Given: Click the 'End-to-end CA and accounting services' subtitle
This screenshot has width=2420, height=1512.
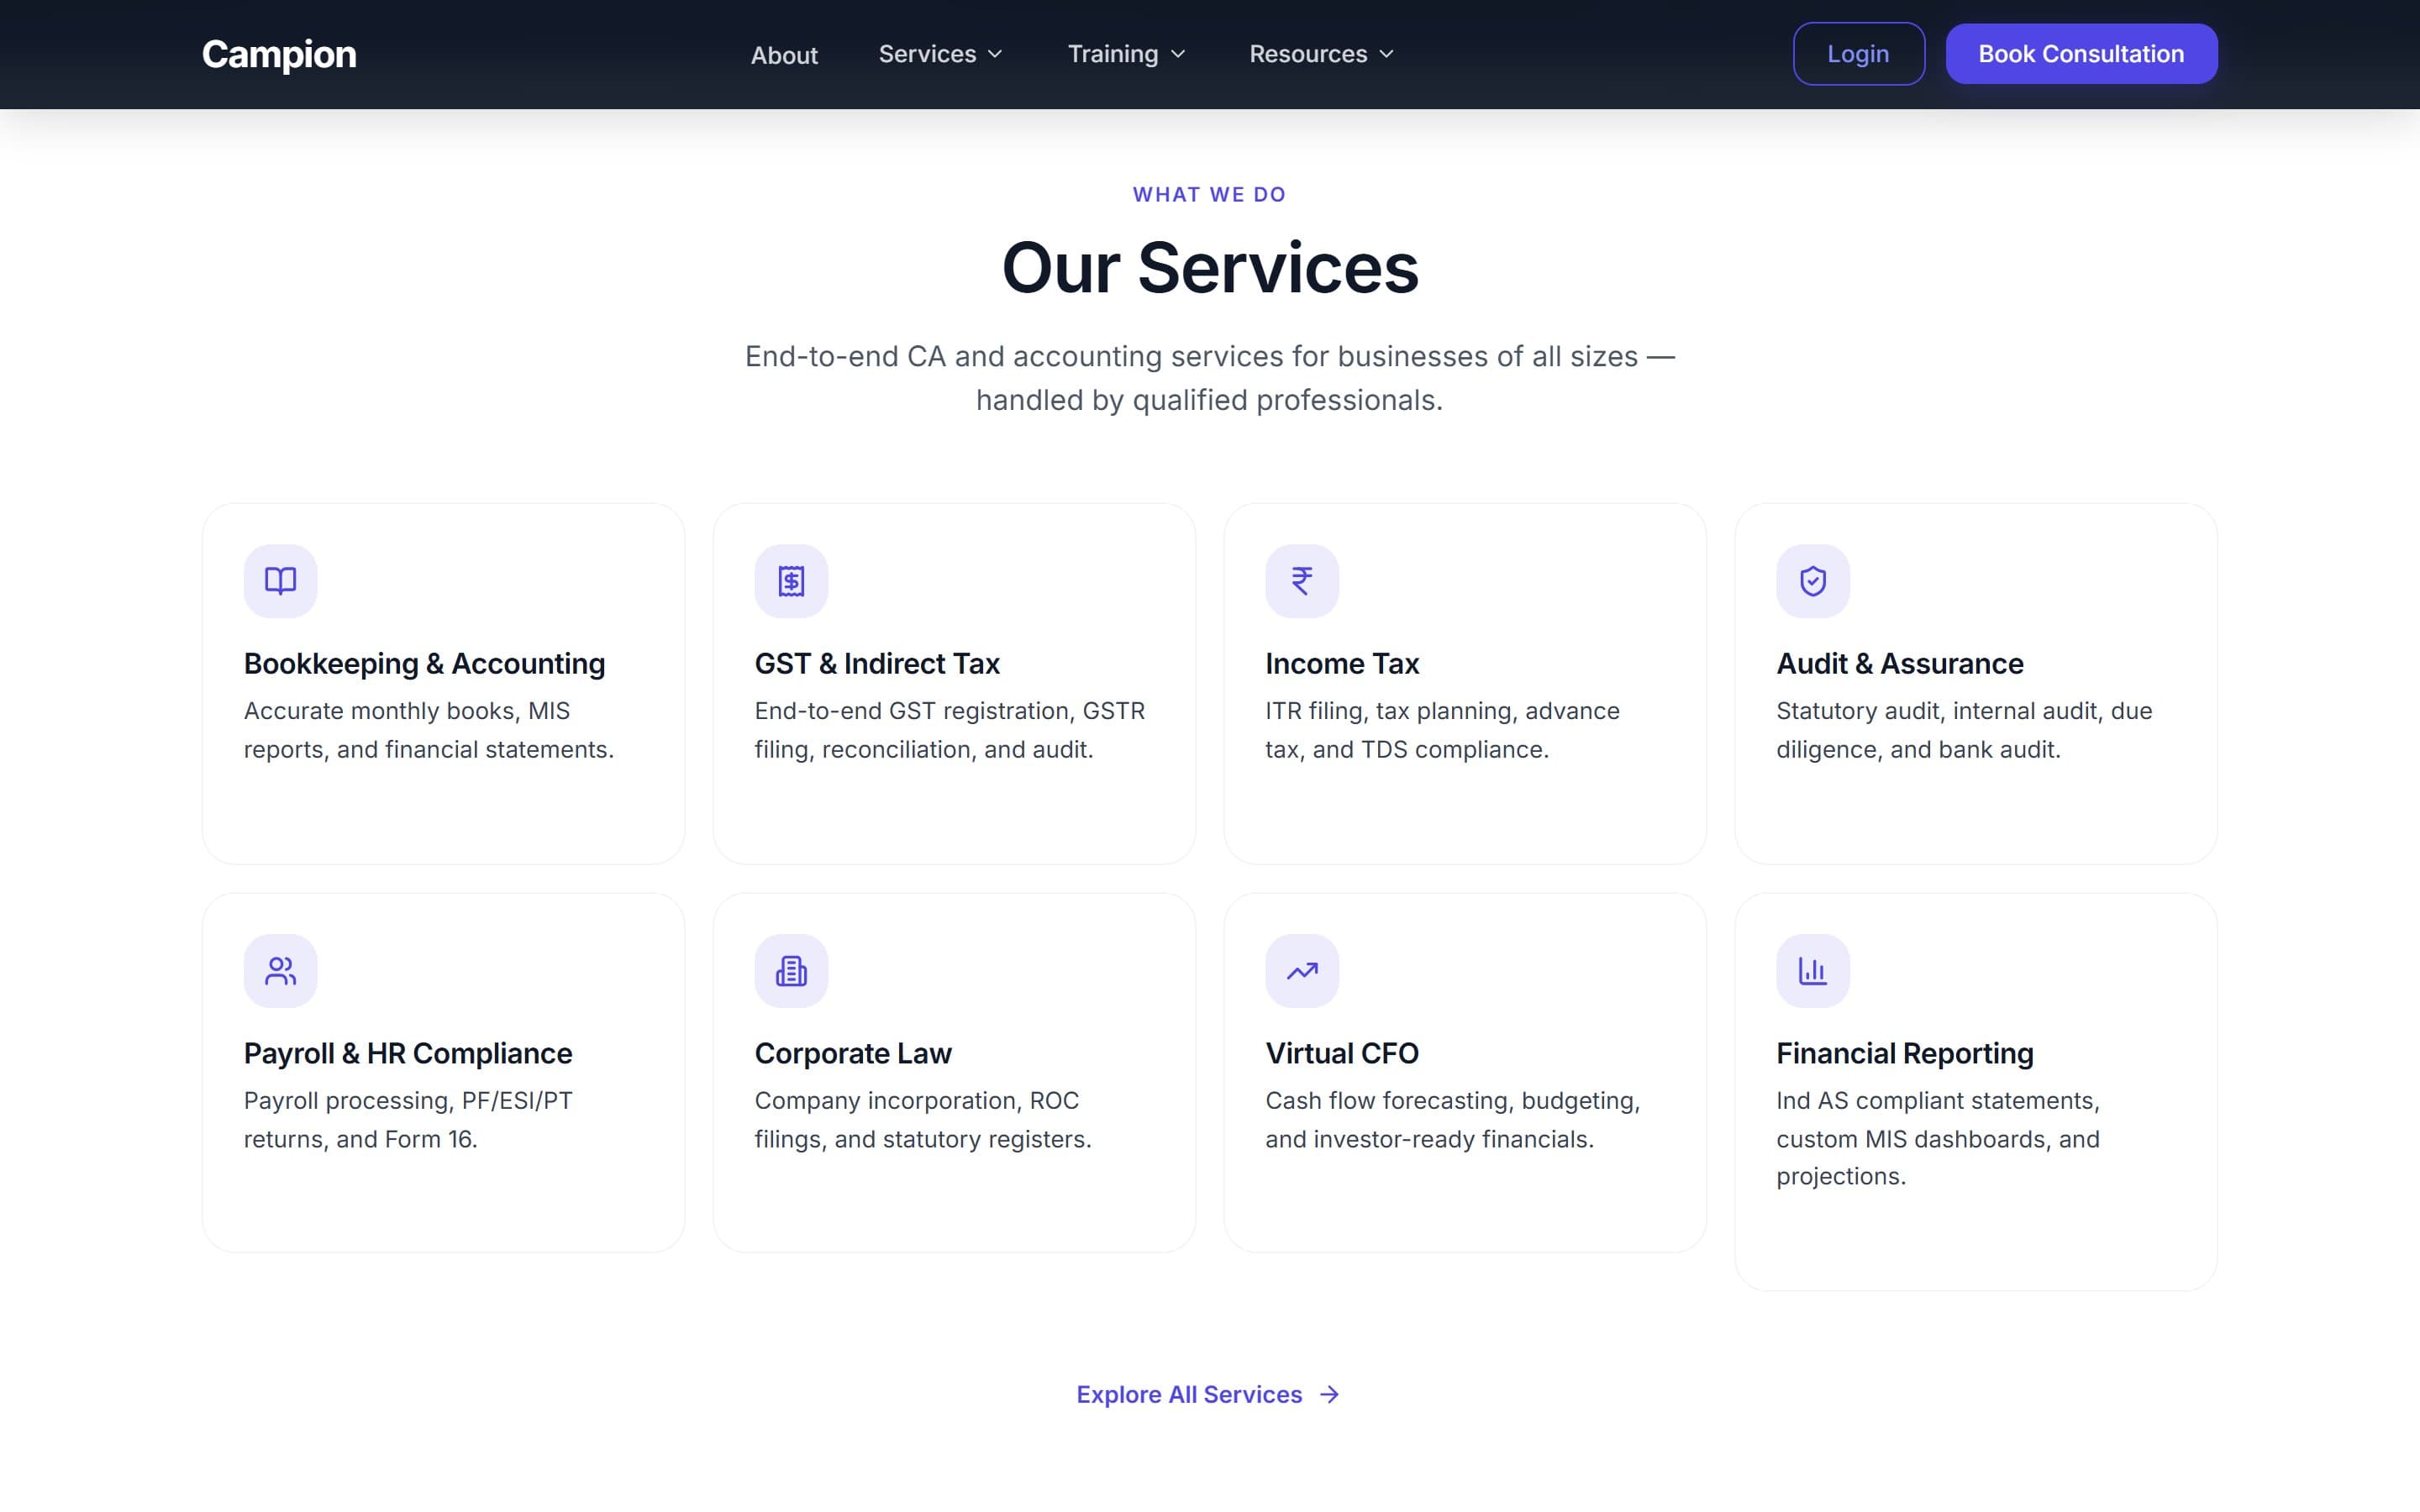Looking at the screenshot, I should click(1210, 378).
